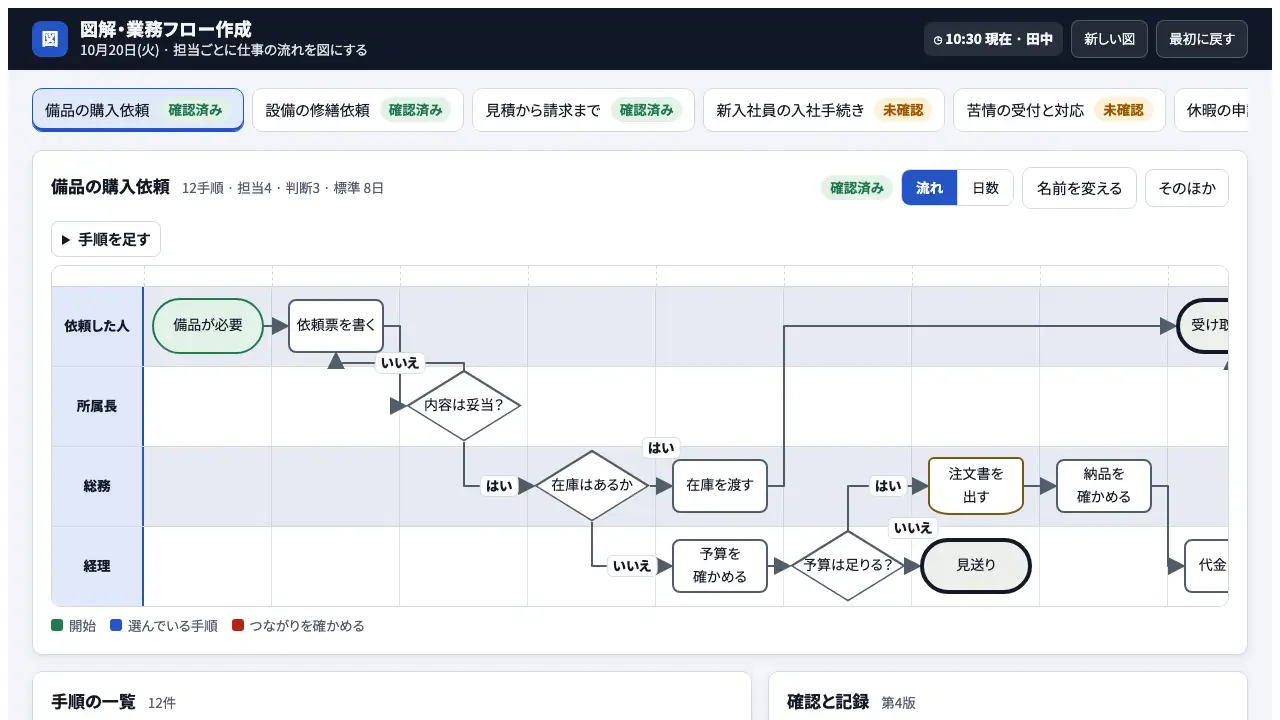The height and width of the screenshot is (720, 1280).
Task: Open the 新しい図 button
Action: [x=1109, y=39]
